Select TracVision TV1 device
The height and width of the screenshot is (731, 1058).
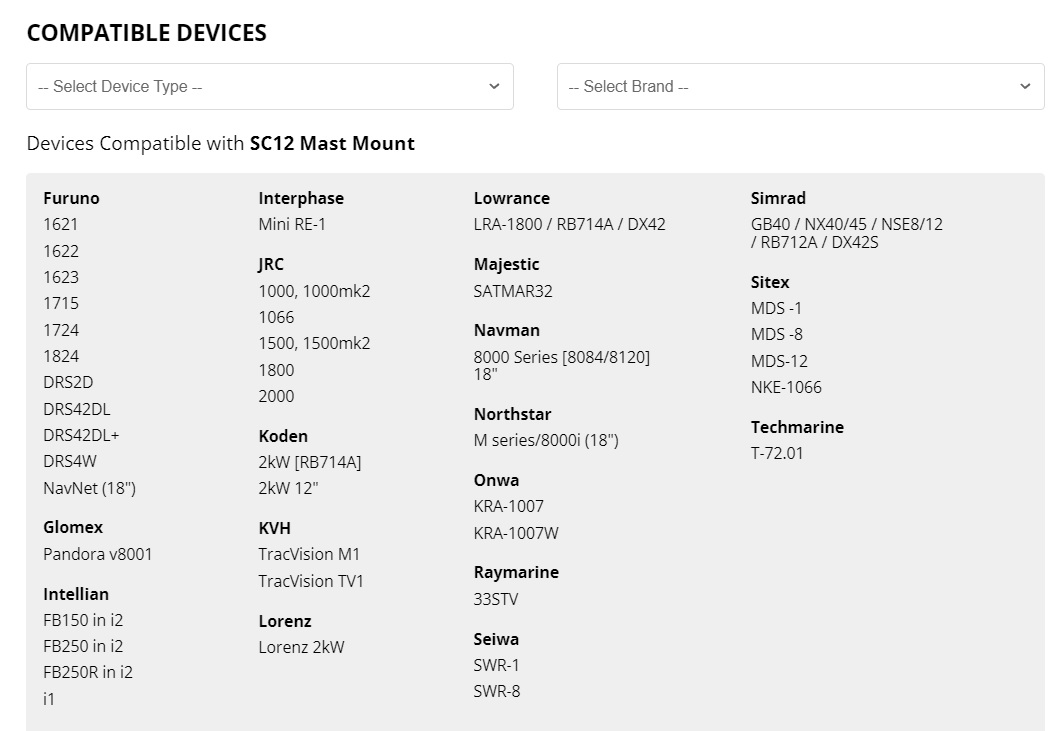click(311, 581)
